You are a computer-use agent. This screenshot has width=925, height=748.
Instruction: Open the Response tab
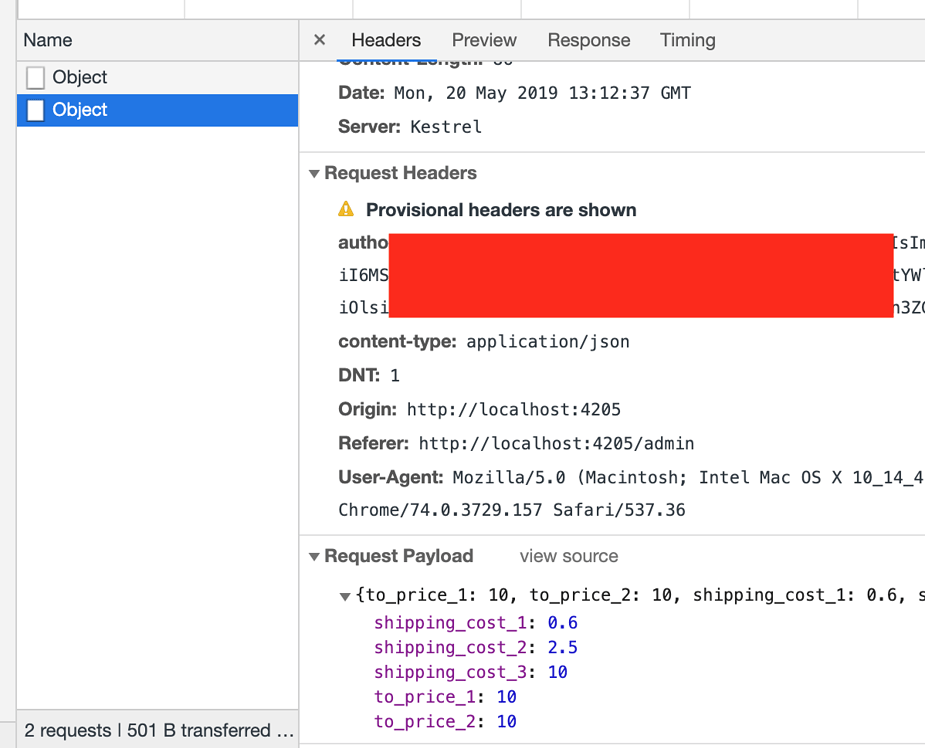pos(588,40)
